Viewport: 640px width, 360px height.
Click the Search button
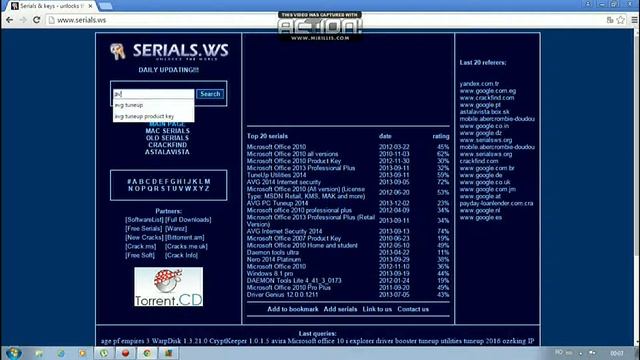(x=210, y=94)
